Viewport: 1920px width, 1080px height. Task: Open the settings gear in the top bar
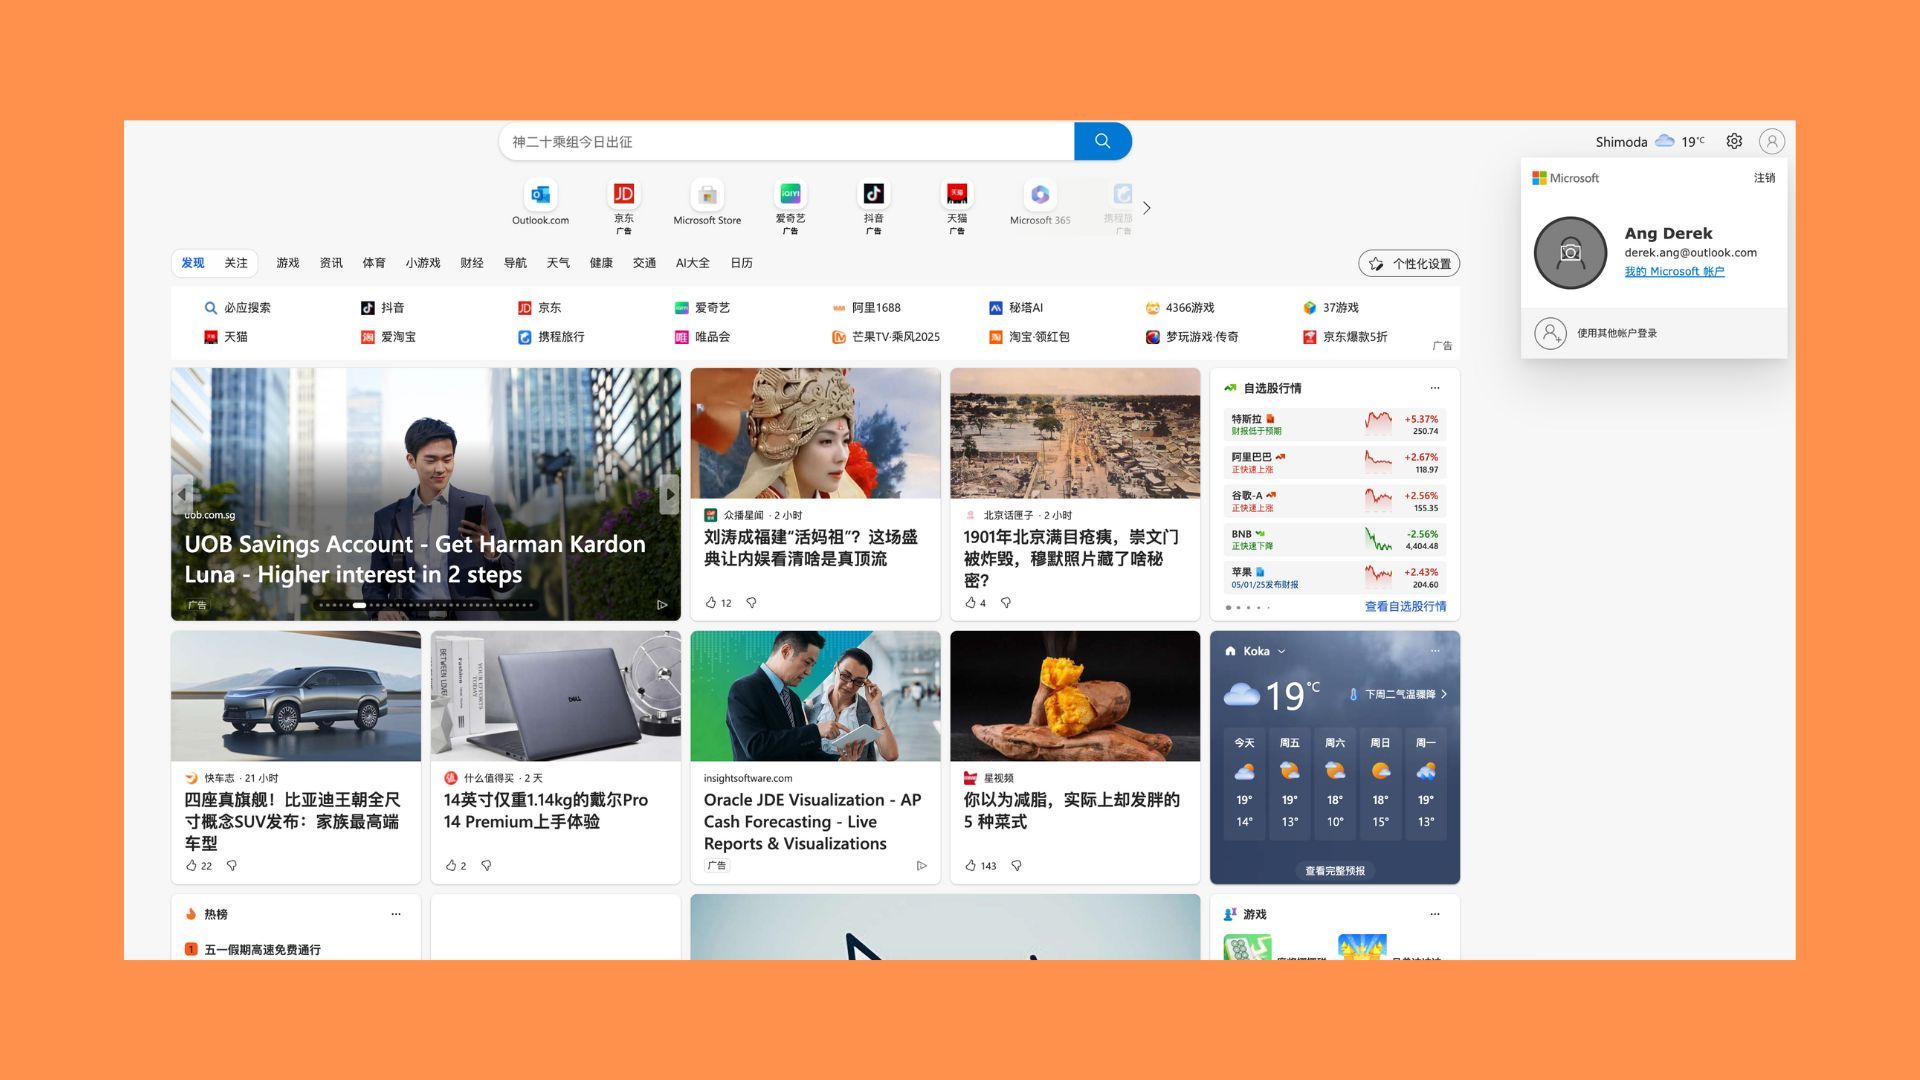pos(1733,141)
